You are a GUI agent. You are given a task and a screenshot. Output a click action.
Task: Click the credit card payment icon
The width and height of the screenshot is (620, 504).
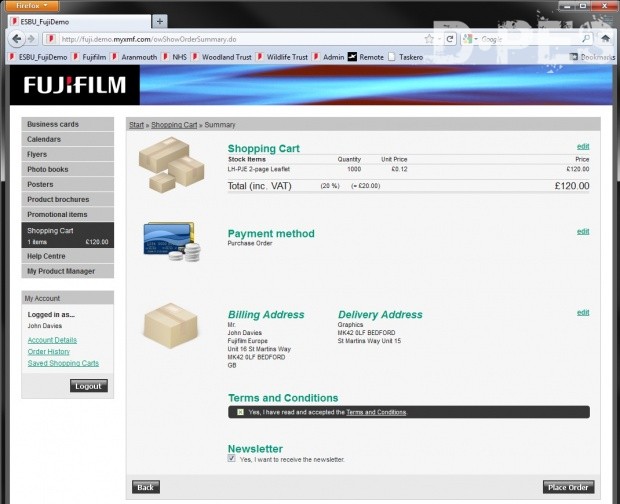click(x=172, y=241)
